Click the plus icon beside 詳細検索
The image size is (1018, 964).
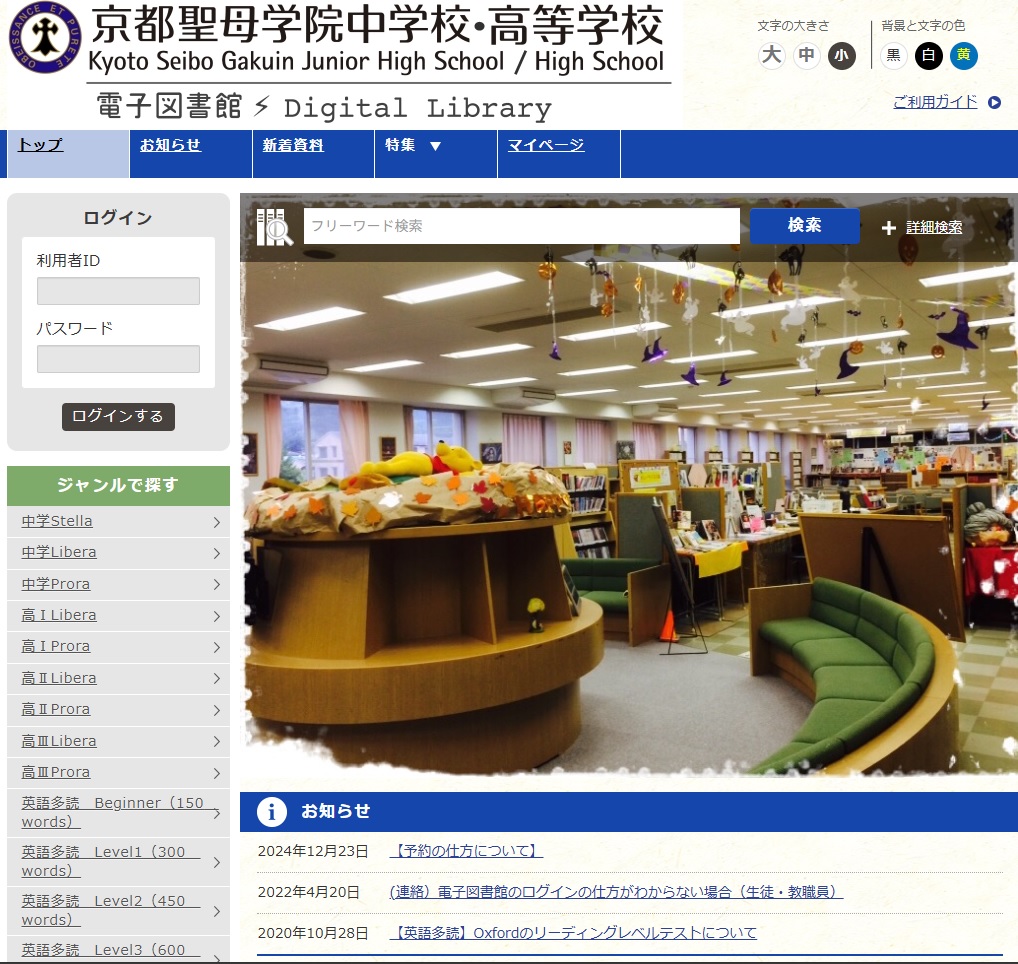[888, 228]
